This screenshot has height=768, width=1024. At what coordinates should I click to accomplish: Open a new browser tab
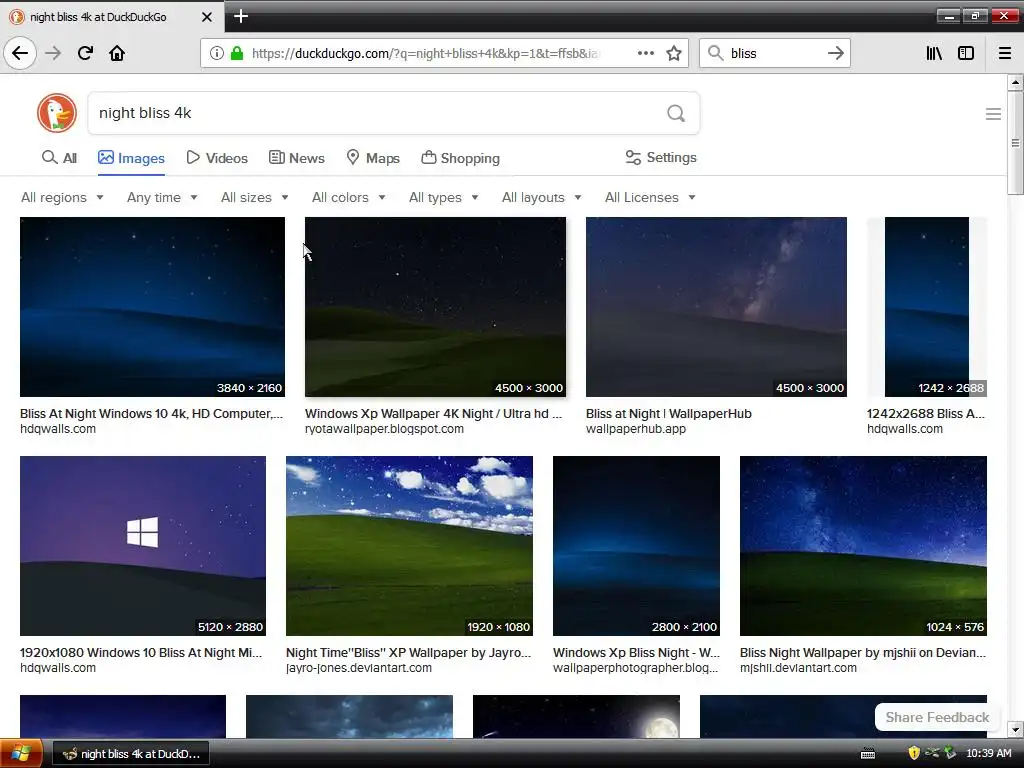[x=241, y=16]
